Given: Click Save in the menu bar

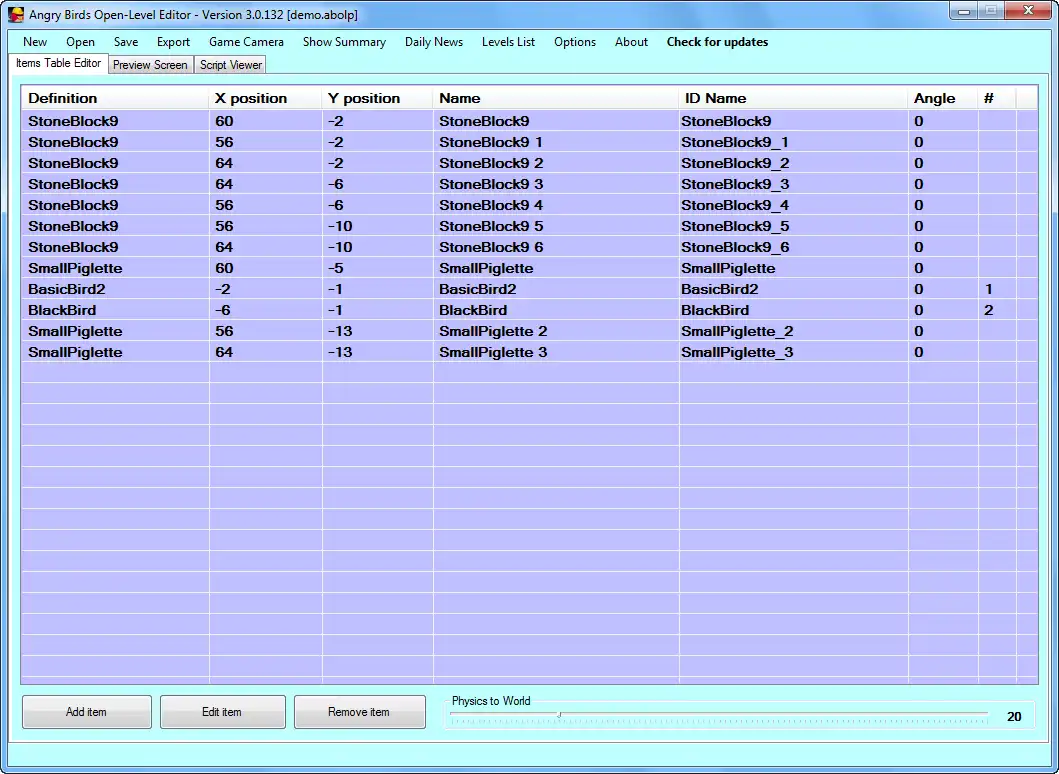Looking at the screenshot, I should (x=126, y=42).
